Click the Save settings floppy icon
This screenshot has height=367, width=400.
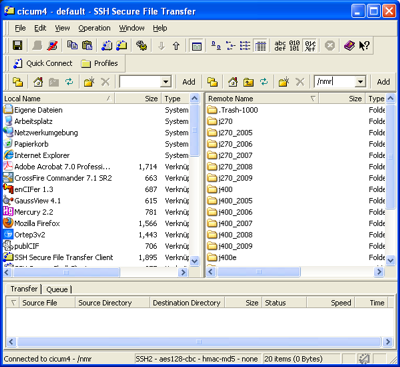(x=18, y=45)
